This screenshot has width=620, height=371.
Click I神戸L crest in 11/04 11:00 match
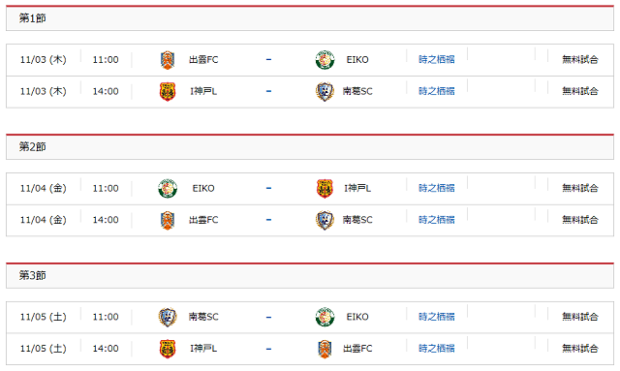coord(325,188)
